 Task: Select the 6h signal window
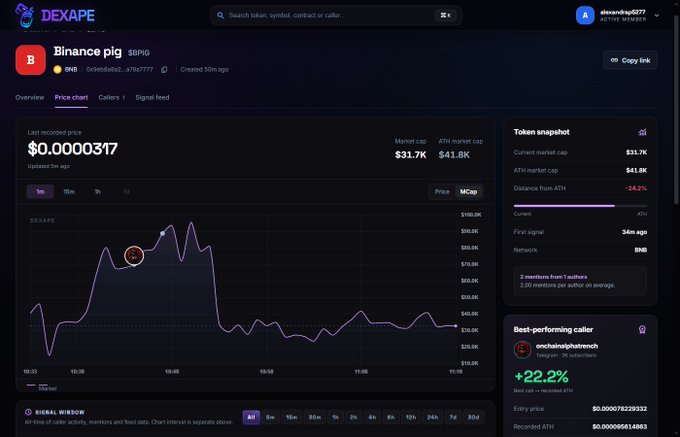coord(391,417)
